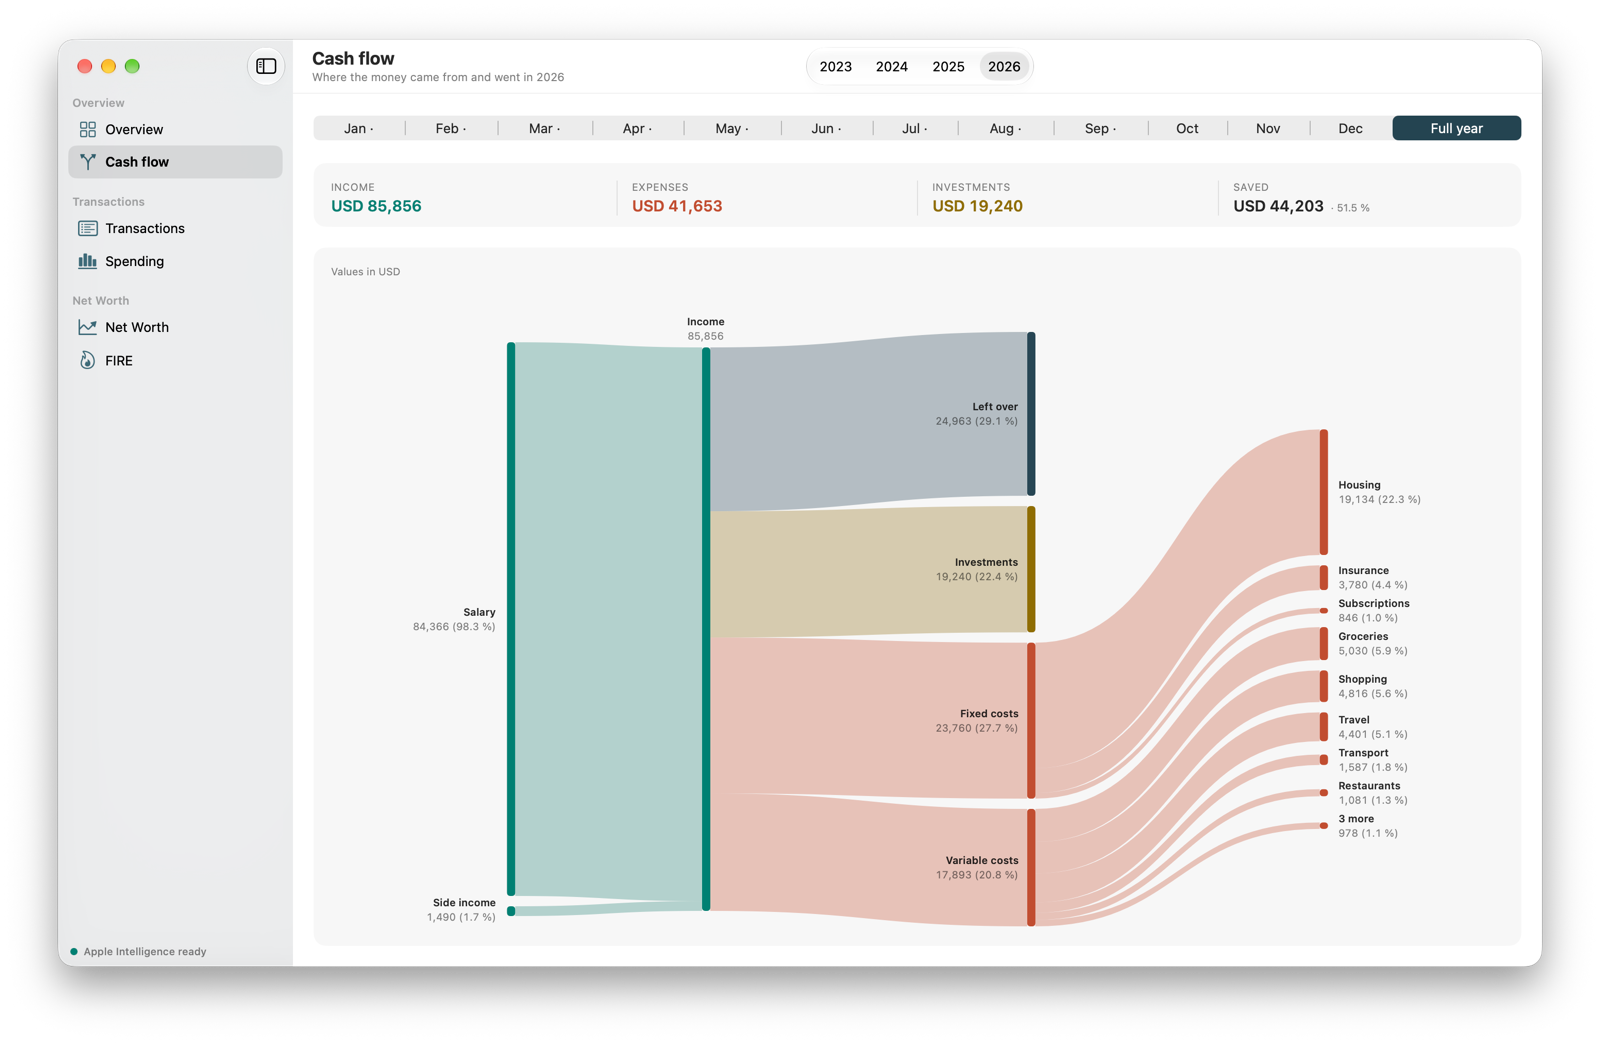Click the Housing category node
The width and height of the screenshot is (1600, 1043).
(1324, 492)
